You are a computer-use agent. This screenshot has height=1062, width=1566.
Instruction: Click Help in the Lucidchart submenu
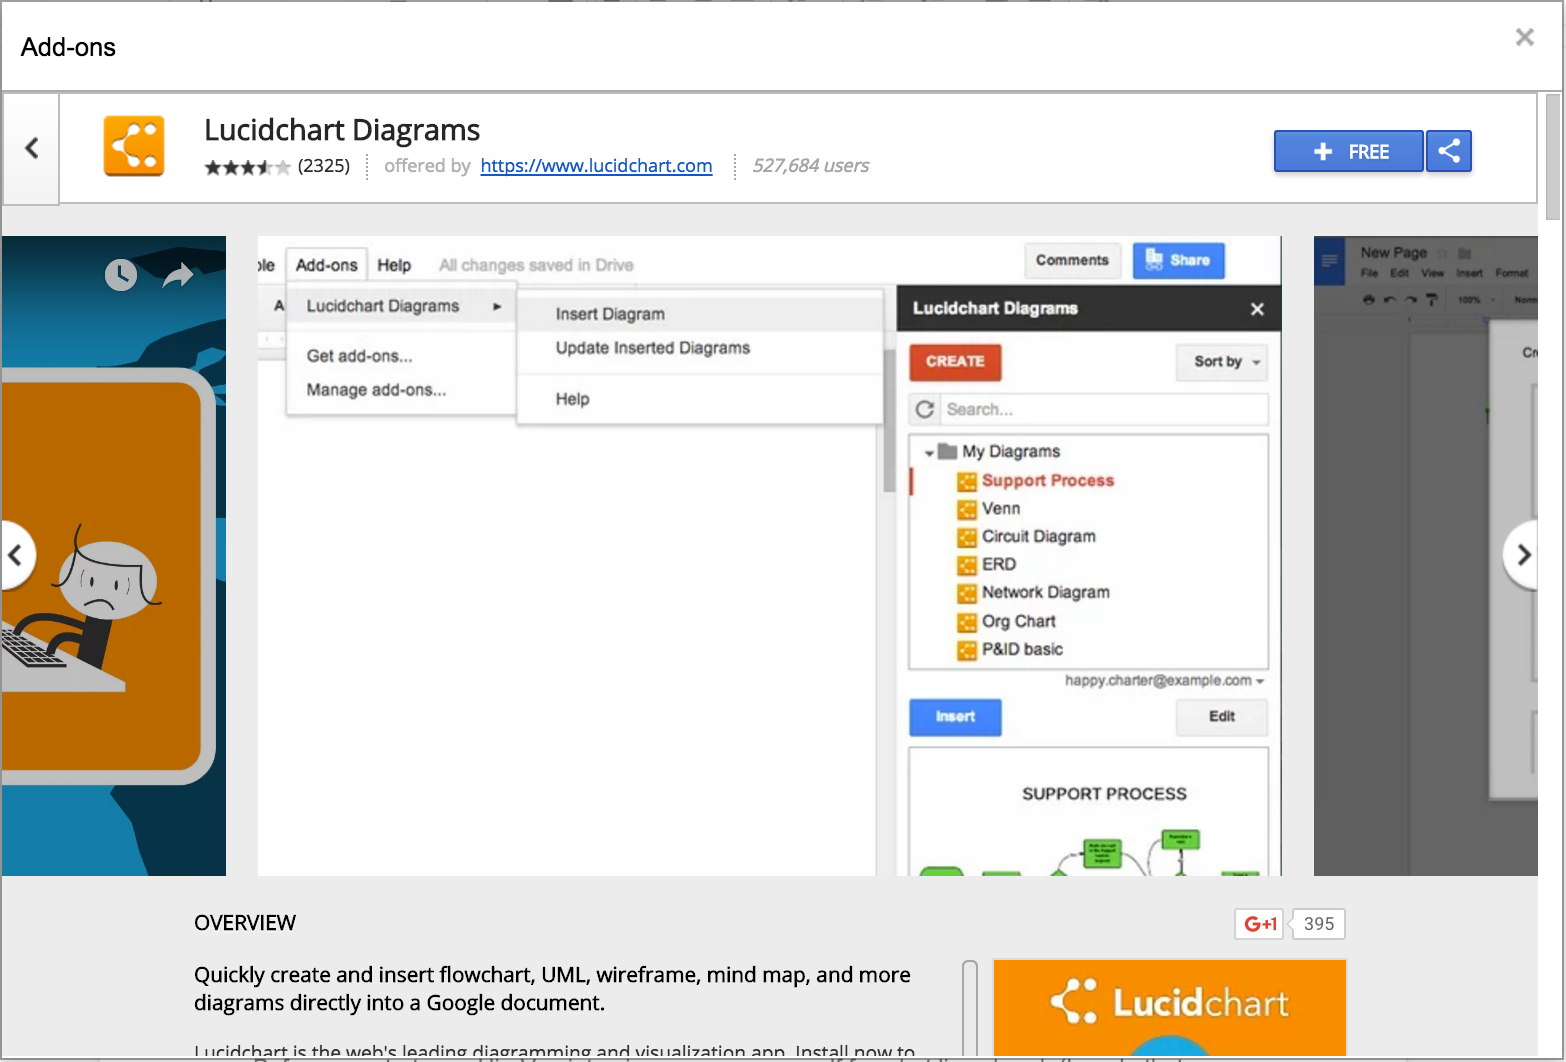[x=572, y=399]
